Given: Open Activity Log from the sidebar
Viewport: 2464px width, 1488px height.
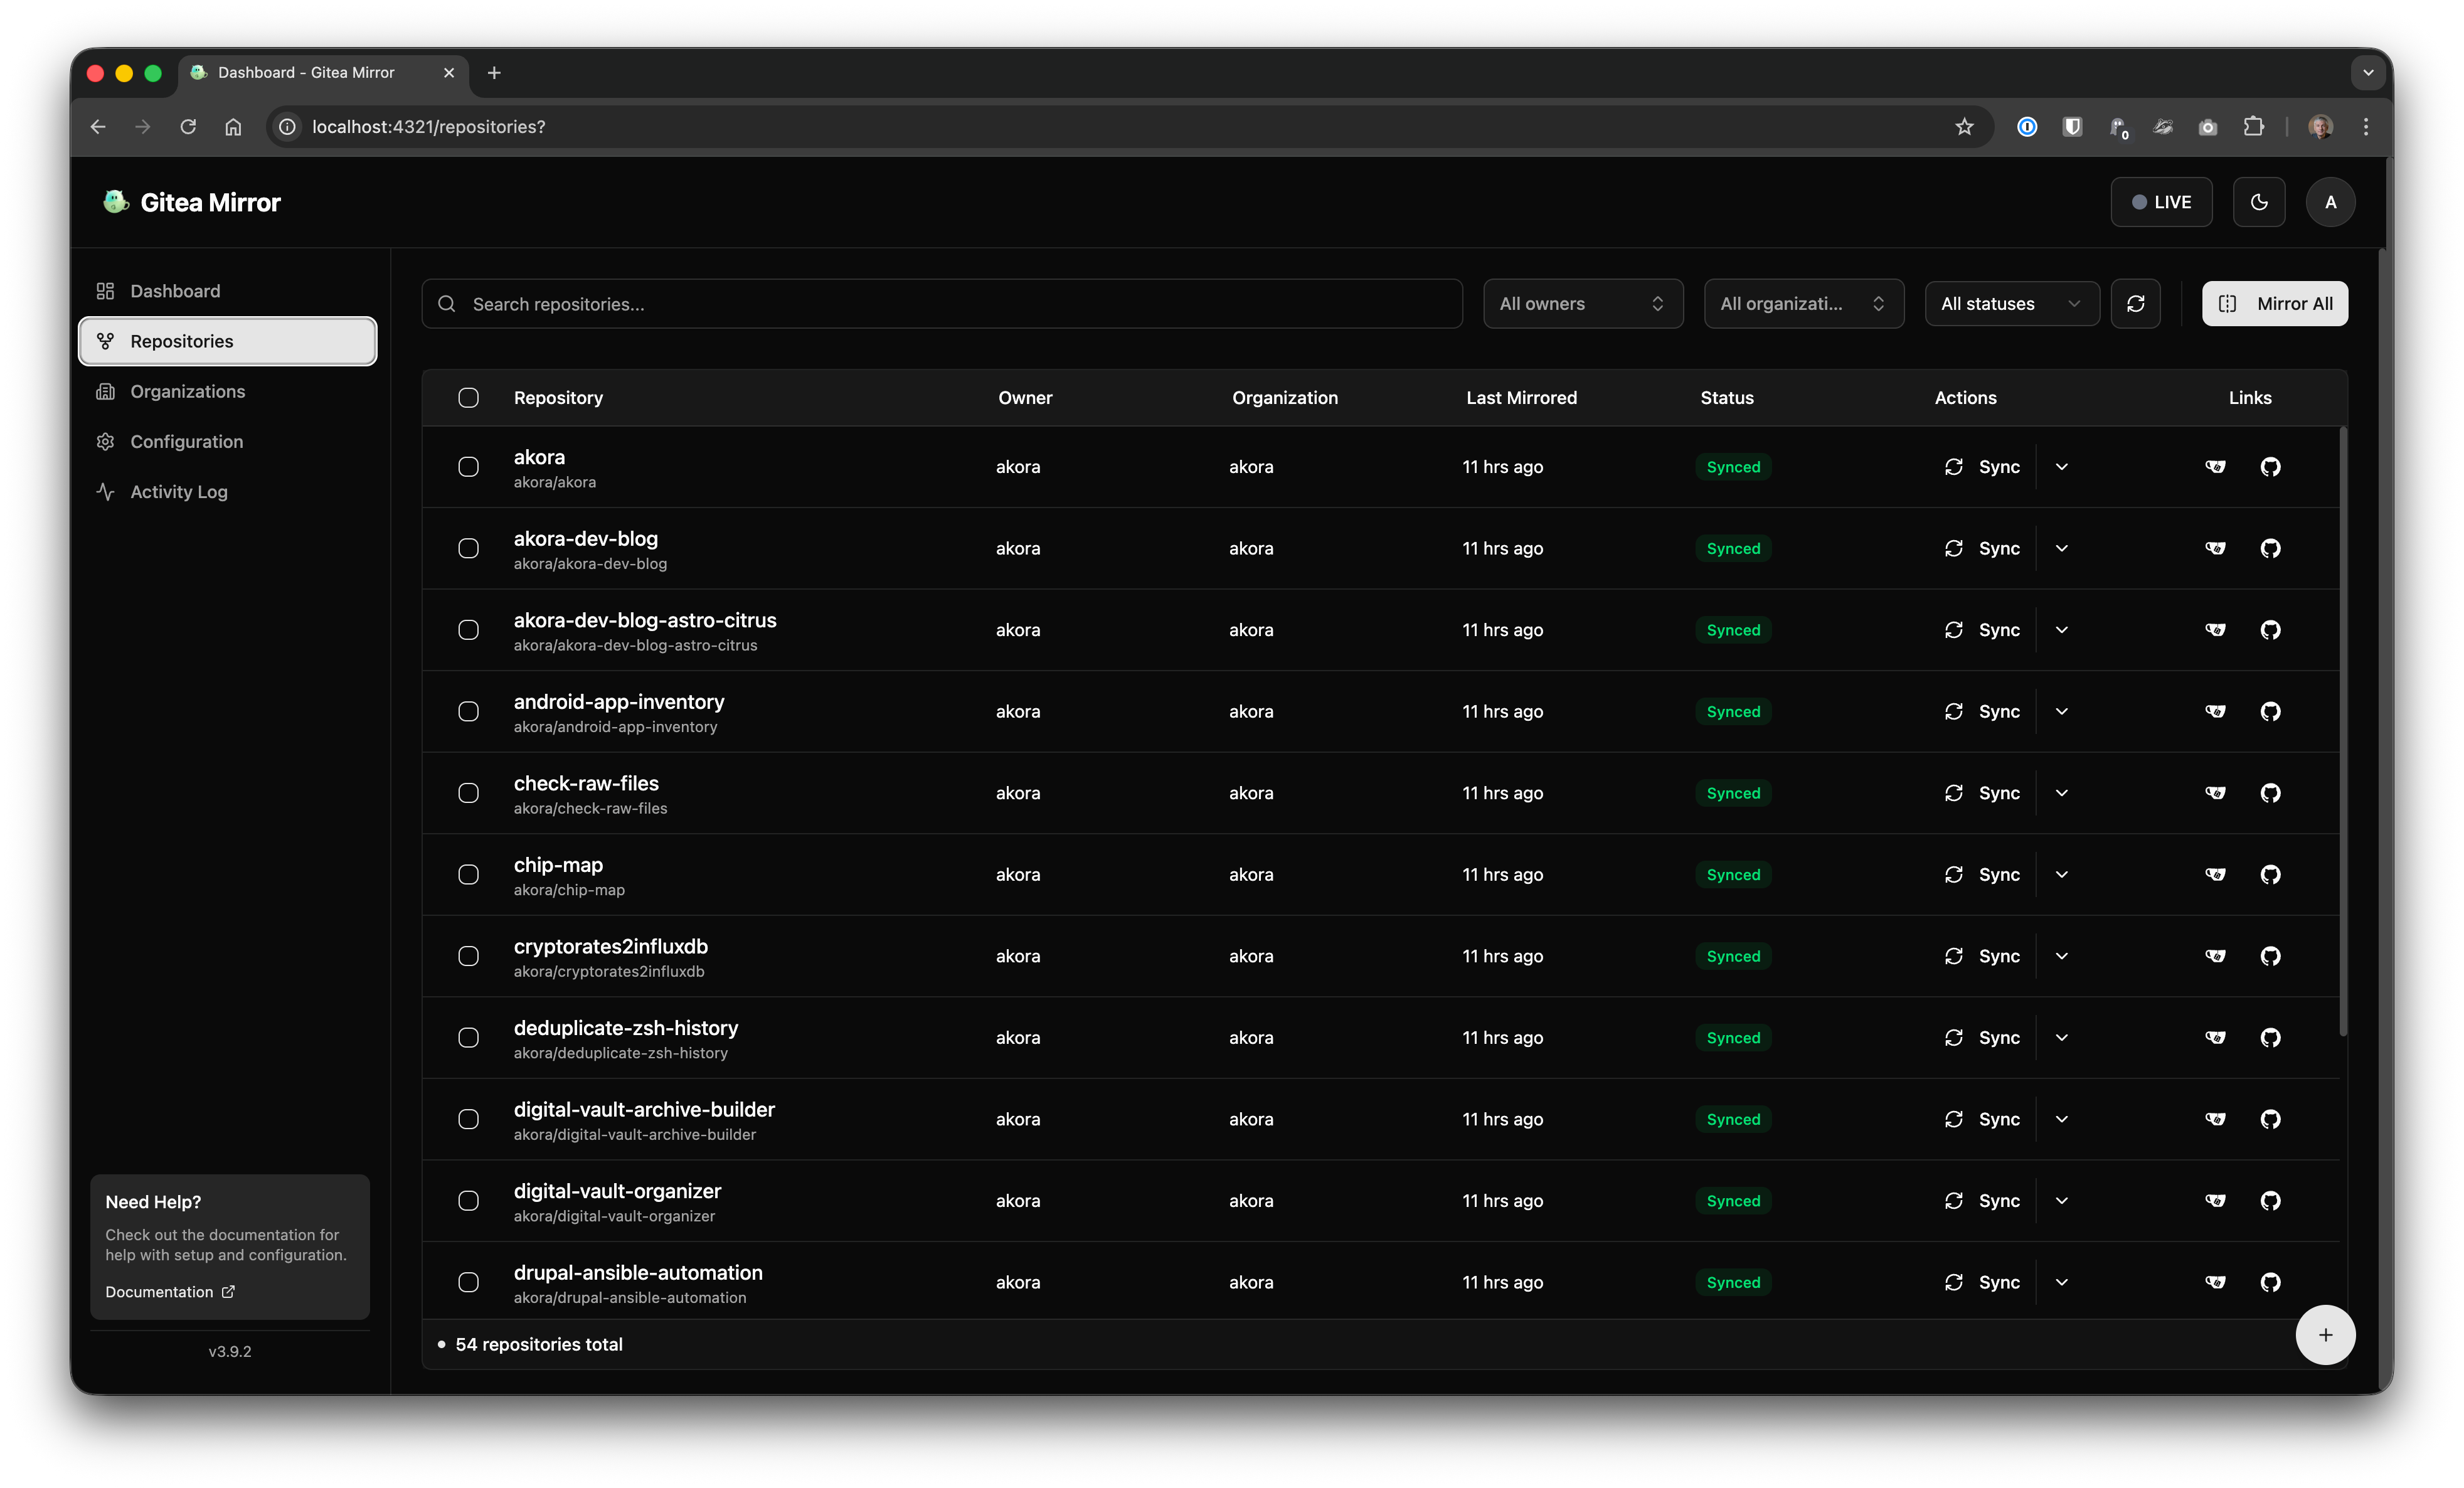Looking at the screenshot, I should (x=178, y=492).
